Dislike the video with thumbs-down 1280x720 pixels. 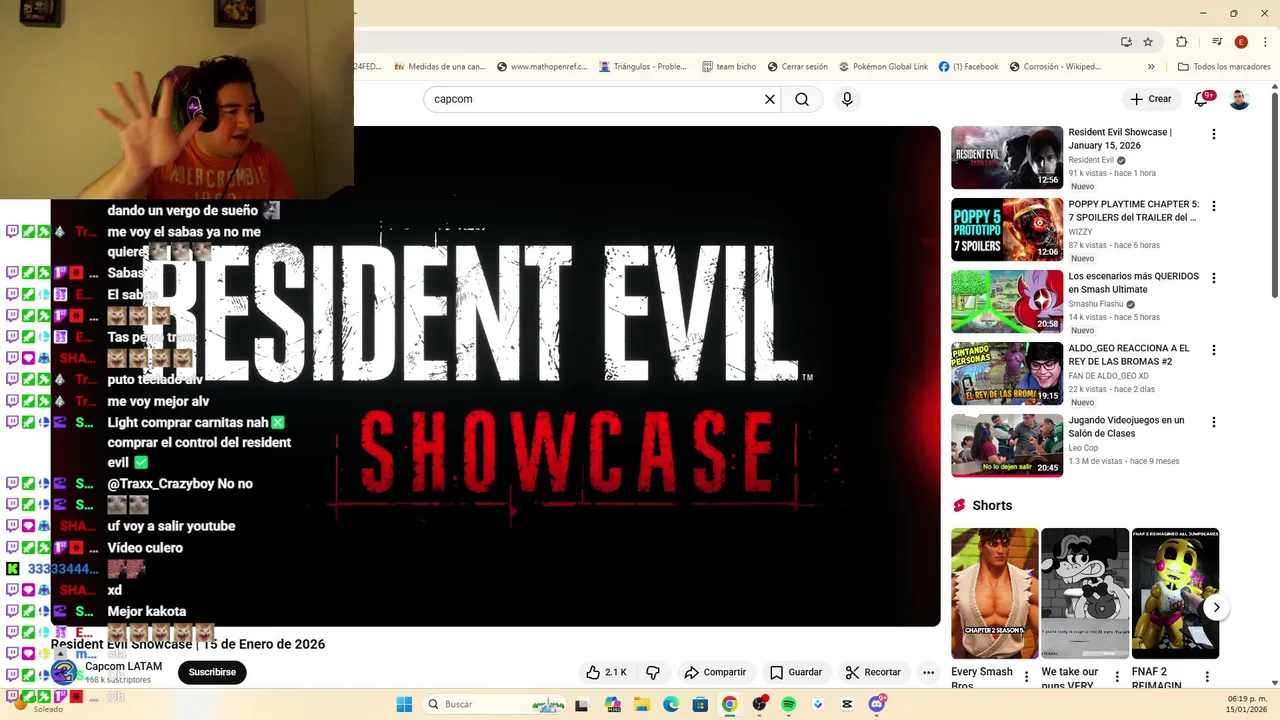(653, 672)
